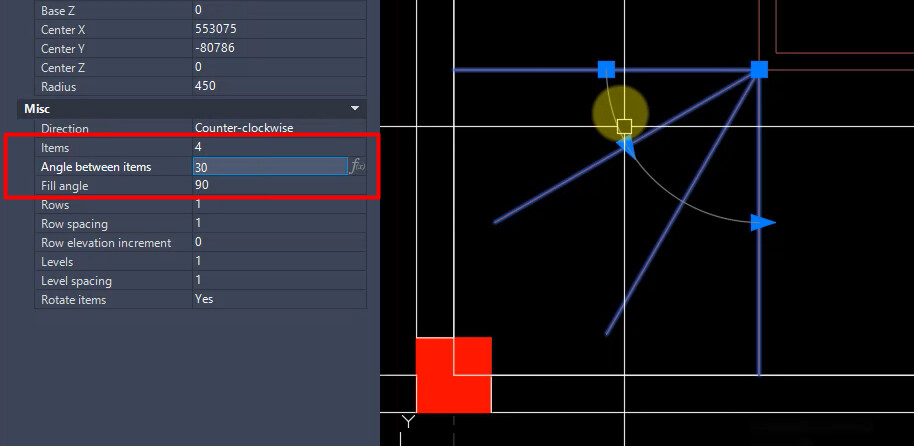The width and height of the screenshot is (914, 446).
Task: Click the red filled column square
Action: [x=454, y=374]
